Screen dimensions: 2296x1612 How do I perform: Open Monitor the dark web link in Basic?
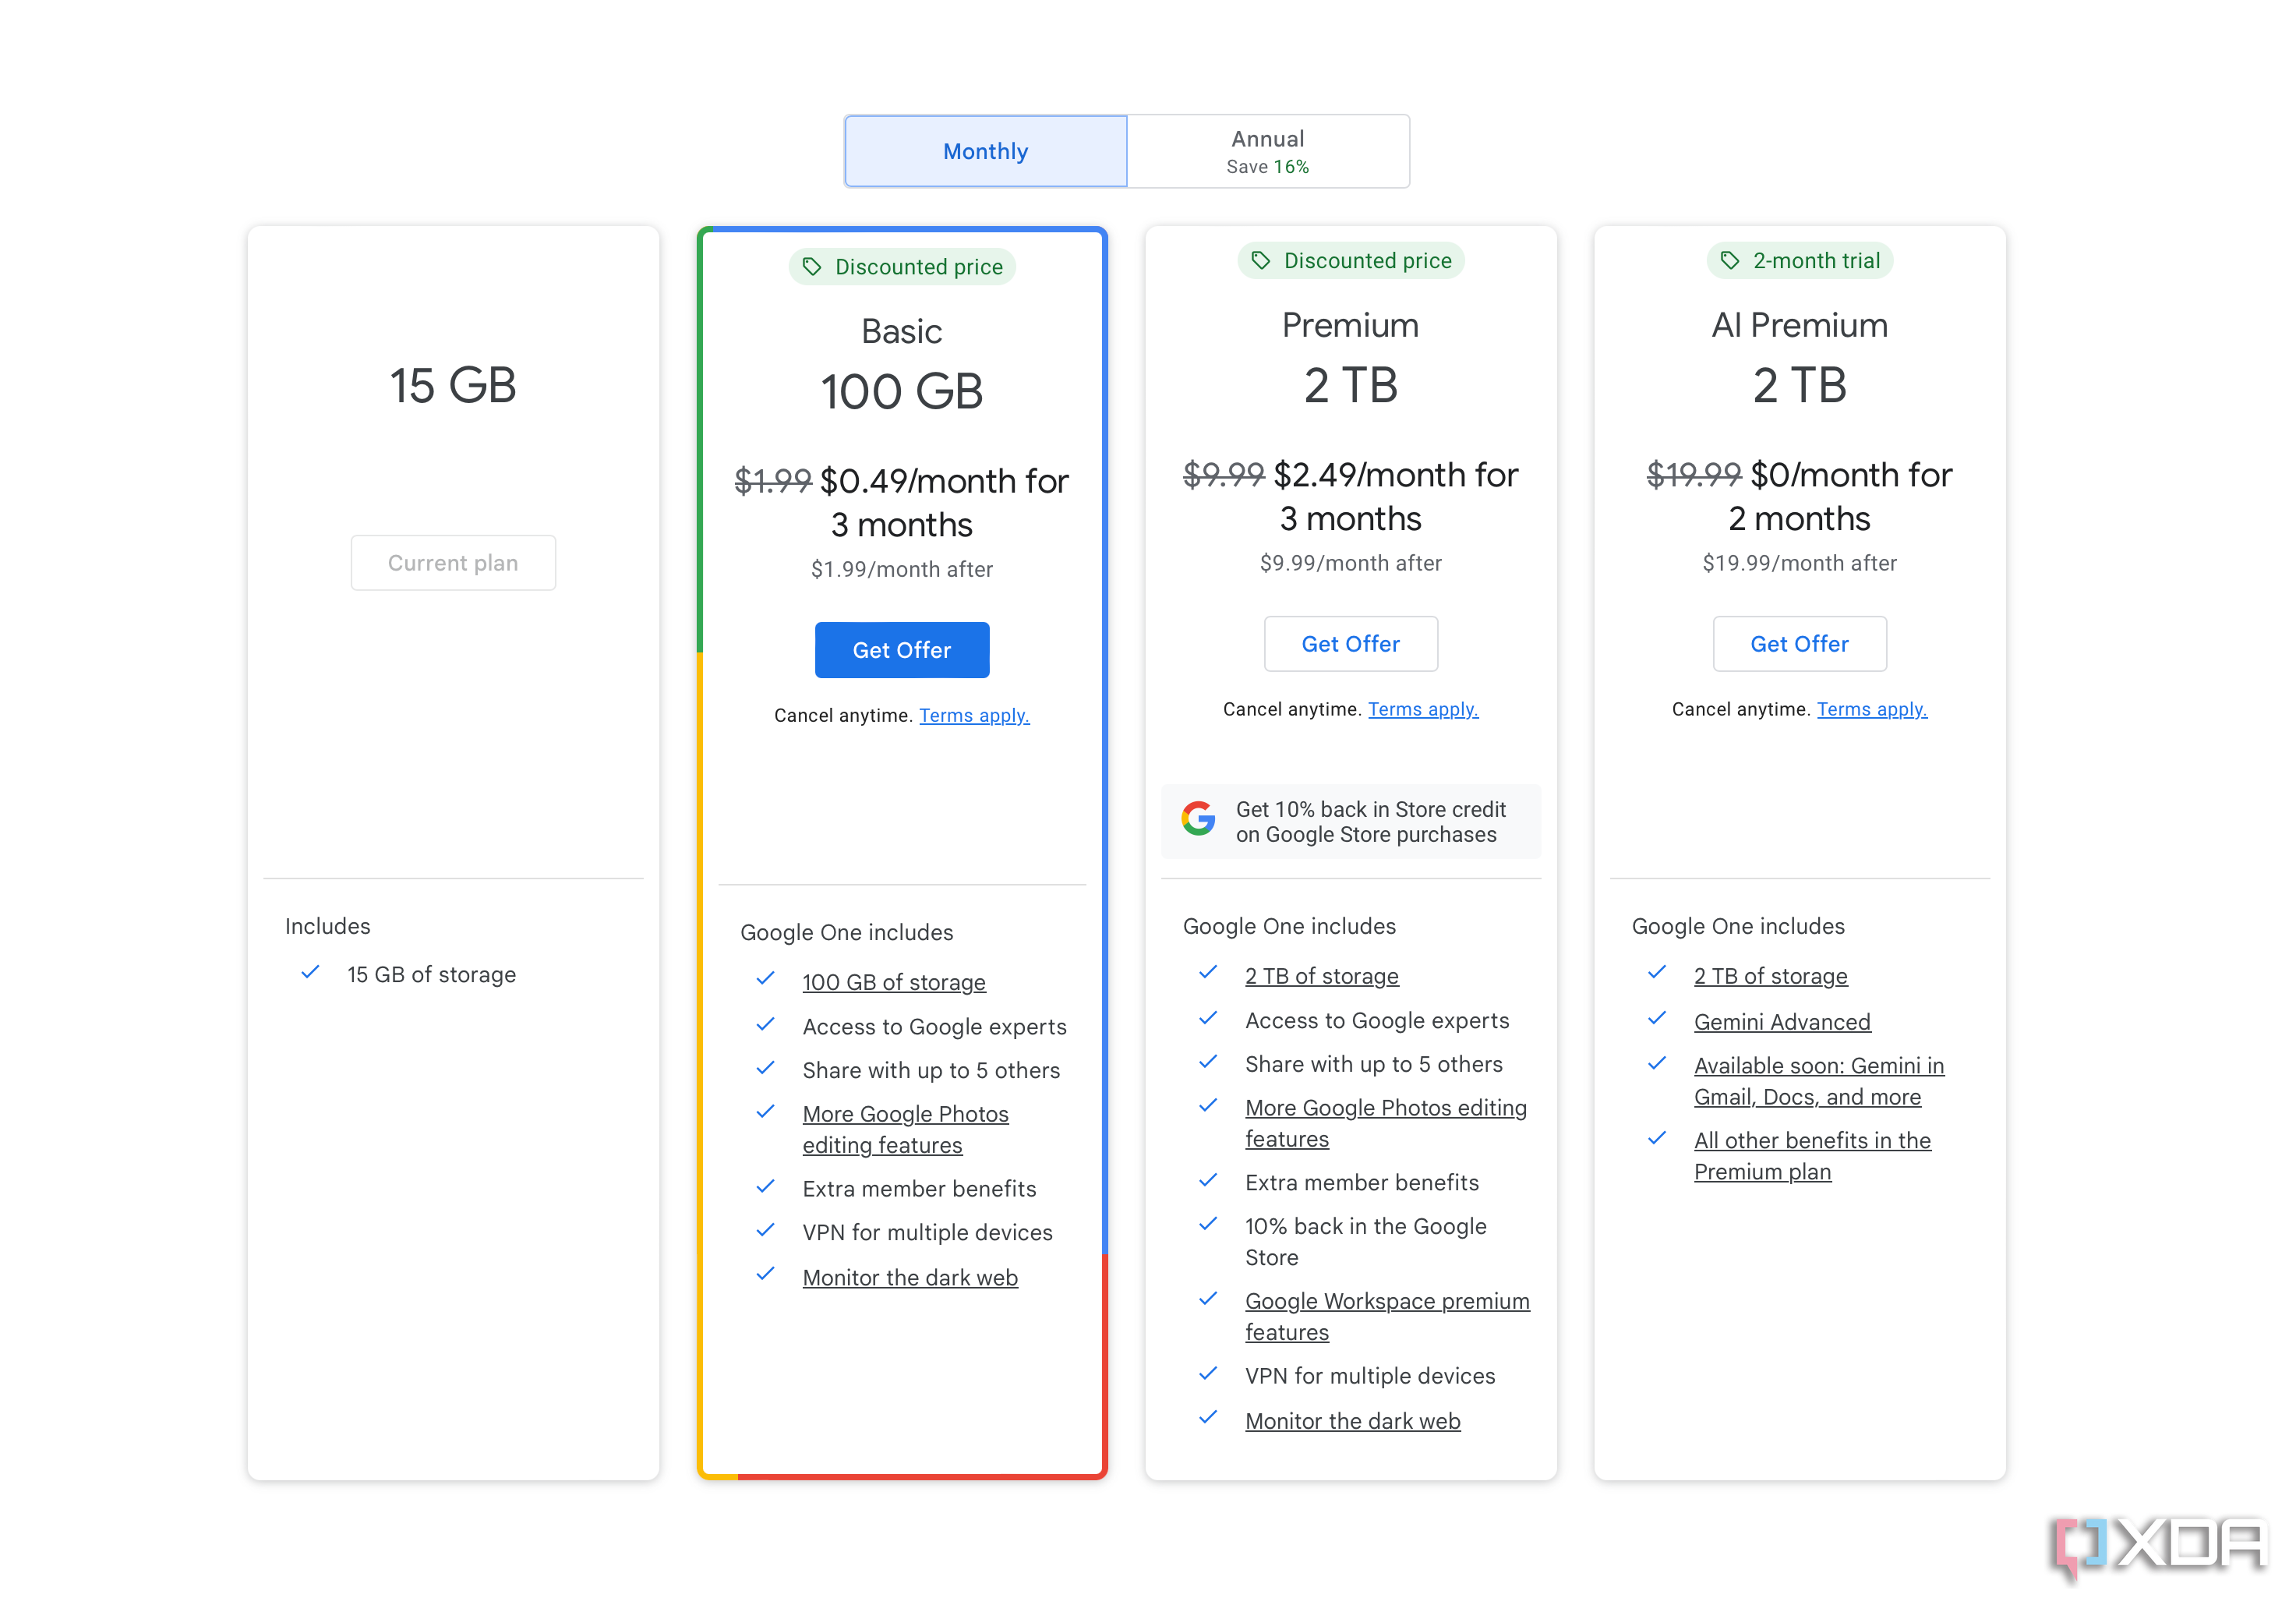[x=910, y=1278]
